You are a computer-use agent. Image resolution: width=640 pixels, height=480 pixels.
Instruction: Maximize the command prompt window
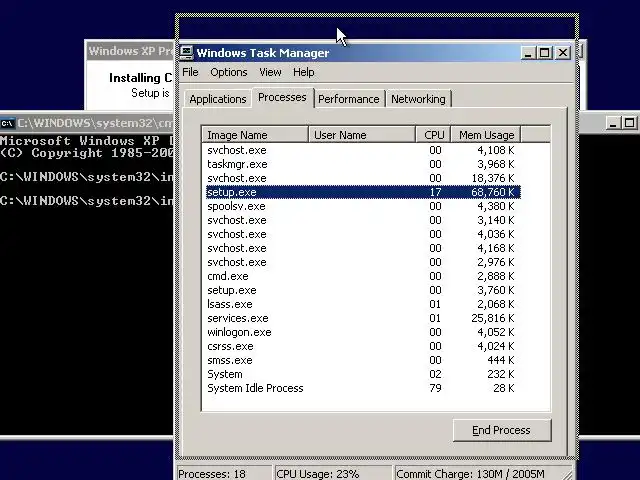[629, 123]
